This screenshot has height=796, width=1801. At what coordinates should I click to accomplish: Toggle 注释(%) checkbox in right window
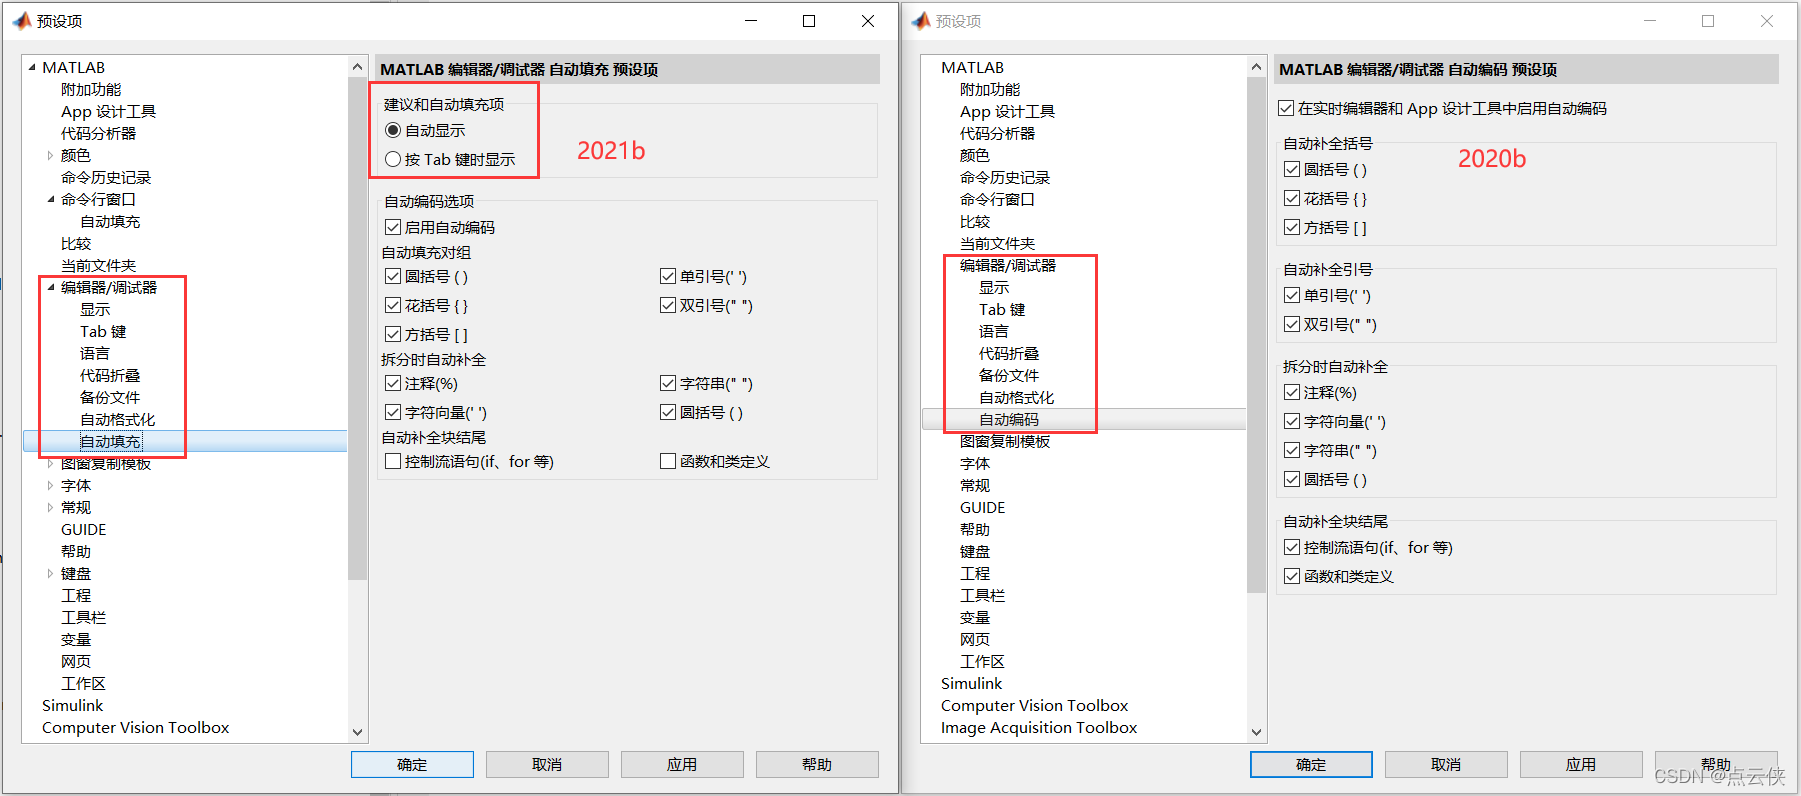click(x=1292, y=393)
